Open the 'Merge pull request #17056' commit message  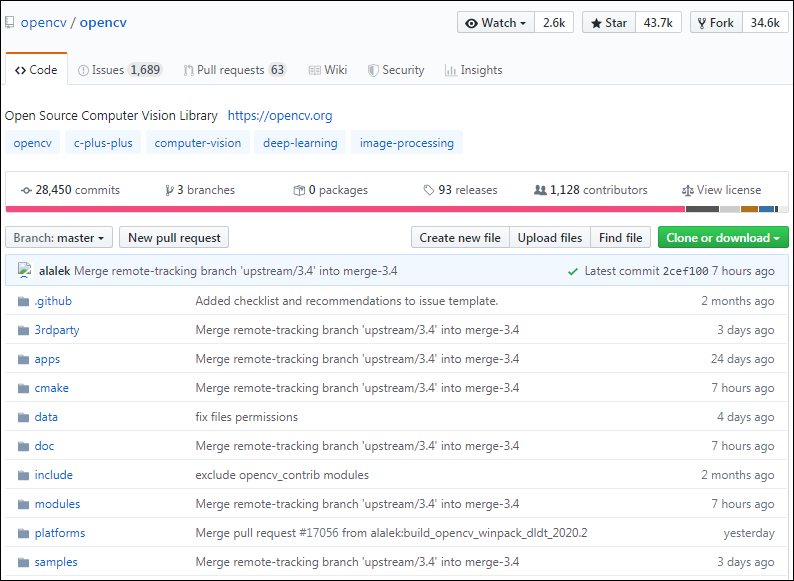coord(391,533)
